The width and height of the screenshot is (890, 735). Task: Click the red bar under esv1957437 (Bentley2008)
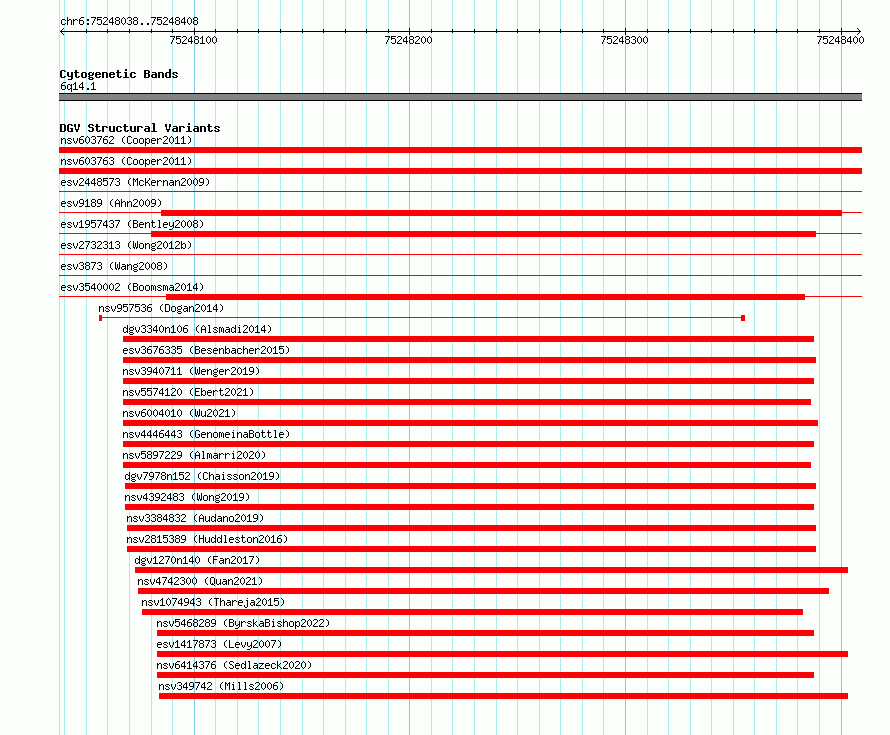pyautogui.click(x=484, y=234)
